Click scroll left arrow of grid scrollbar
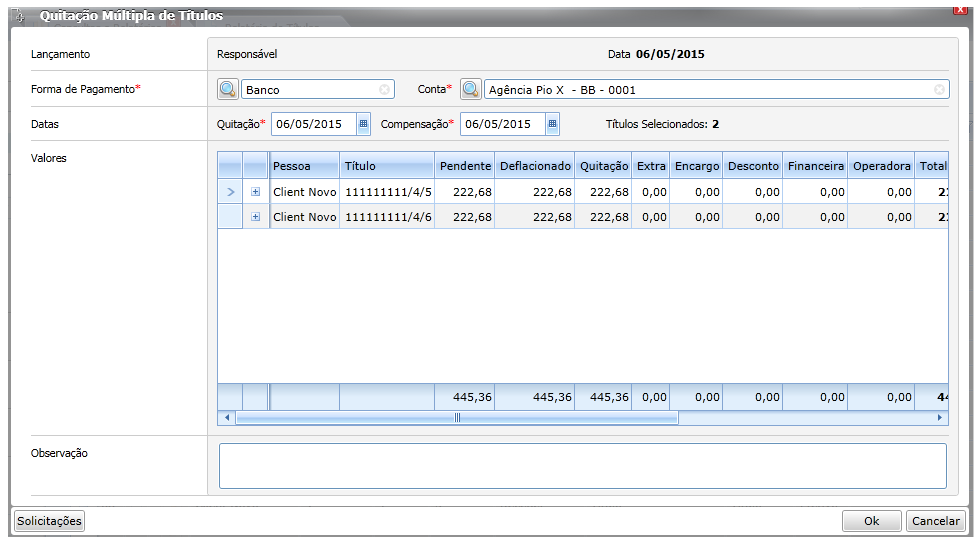The height and width of the screenshot is (540, 976). pos(227,417)
